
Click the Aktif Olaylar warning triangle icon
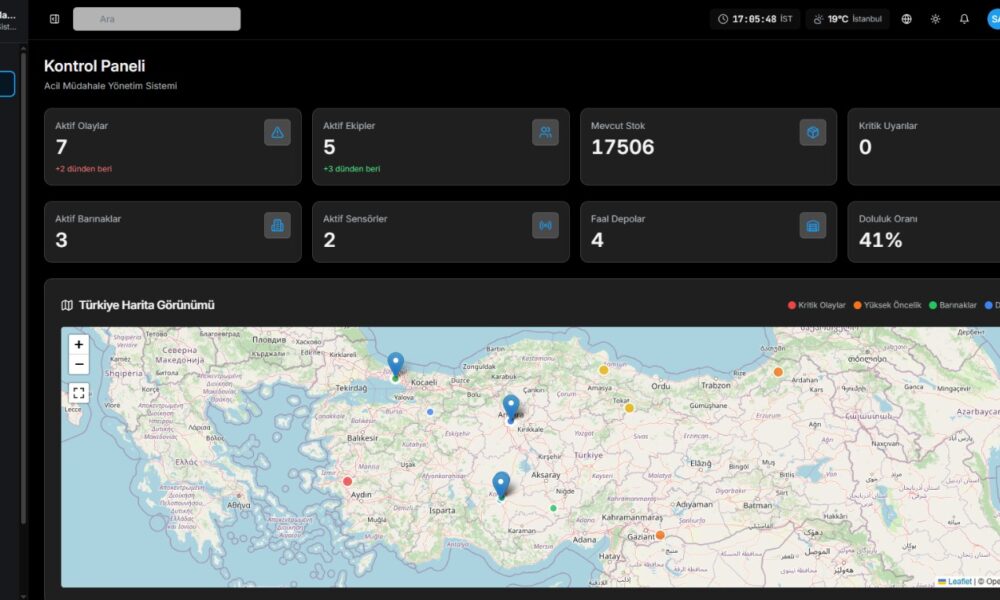277,132
